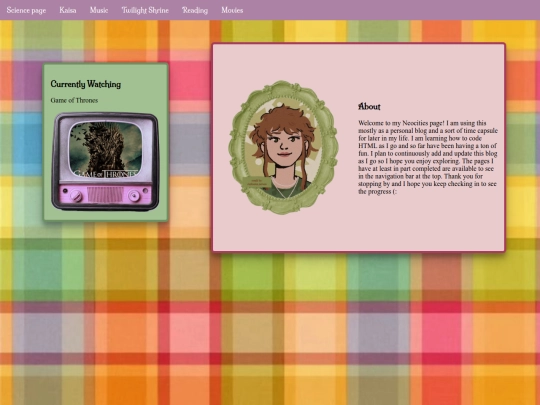Viewport: 540px width, 405px height.
Task: Open the Reading page
Action: point(195,10)
